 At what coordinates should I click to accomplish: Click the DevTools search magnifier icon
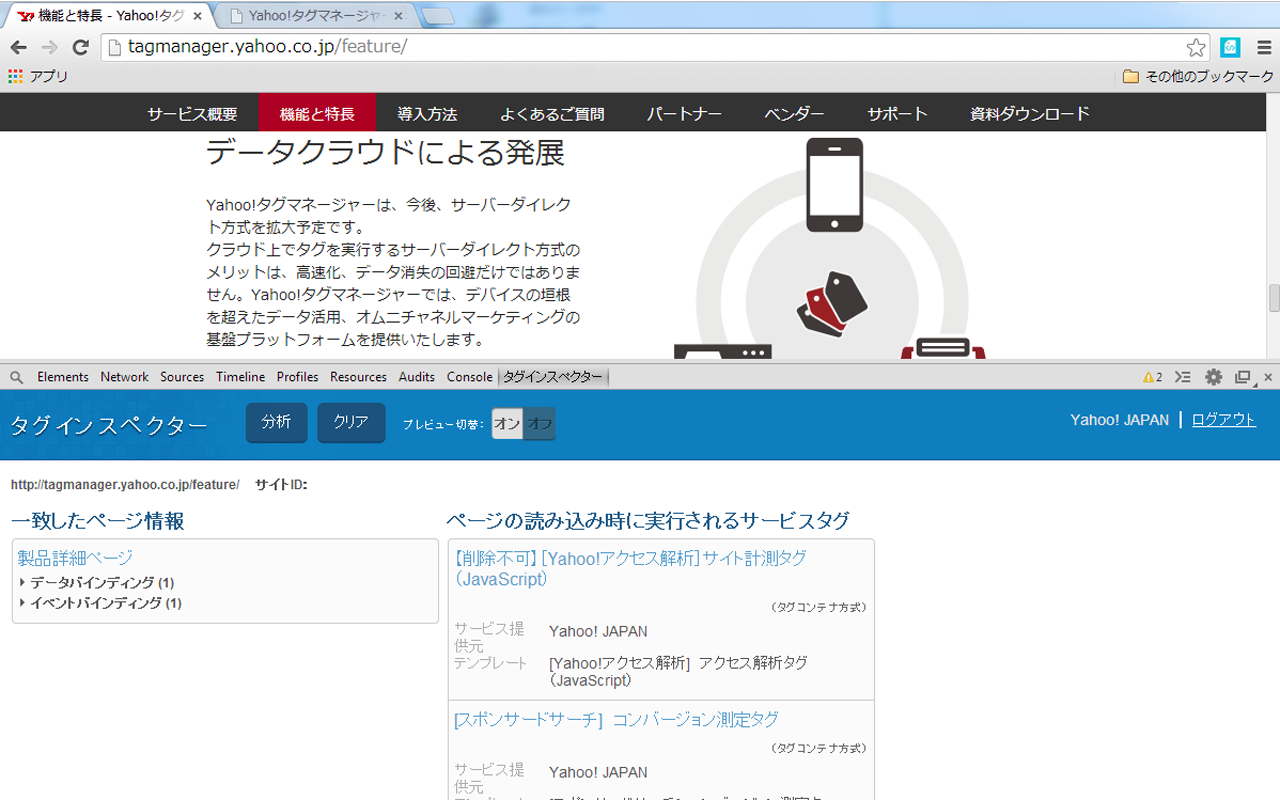pos(16,377)
